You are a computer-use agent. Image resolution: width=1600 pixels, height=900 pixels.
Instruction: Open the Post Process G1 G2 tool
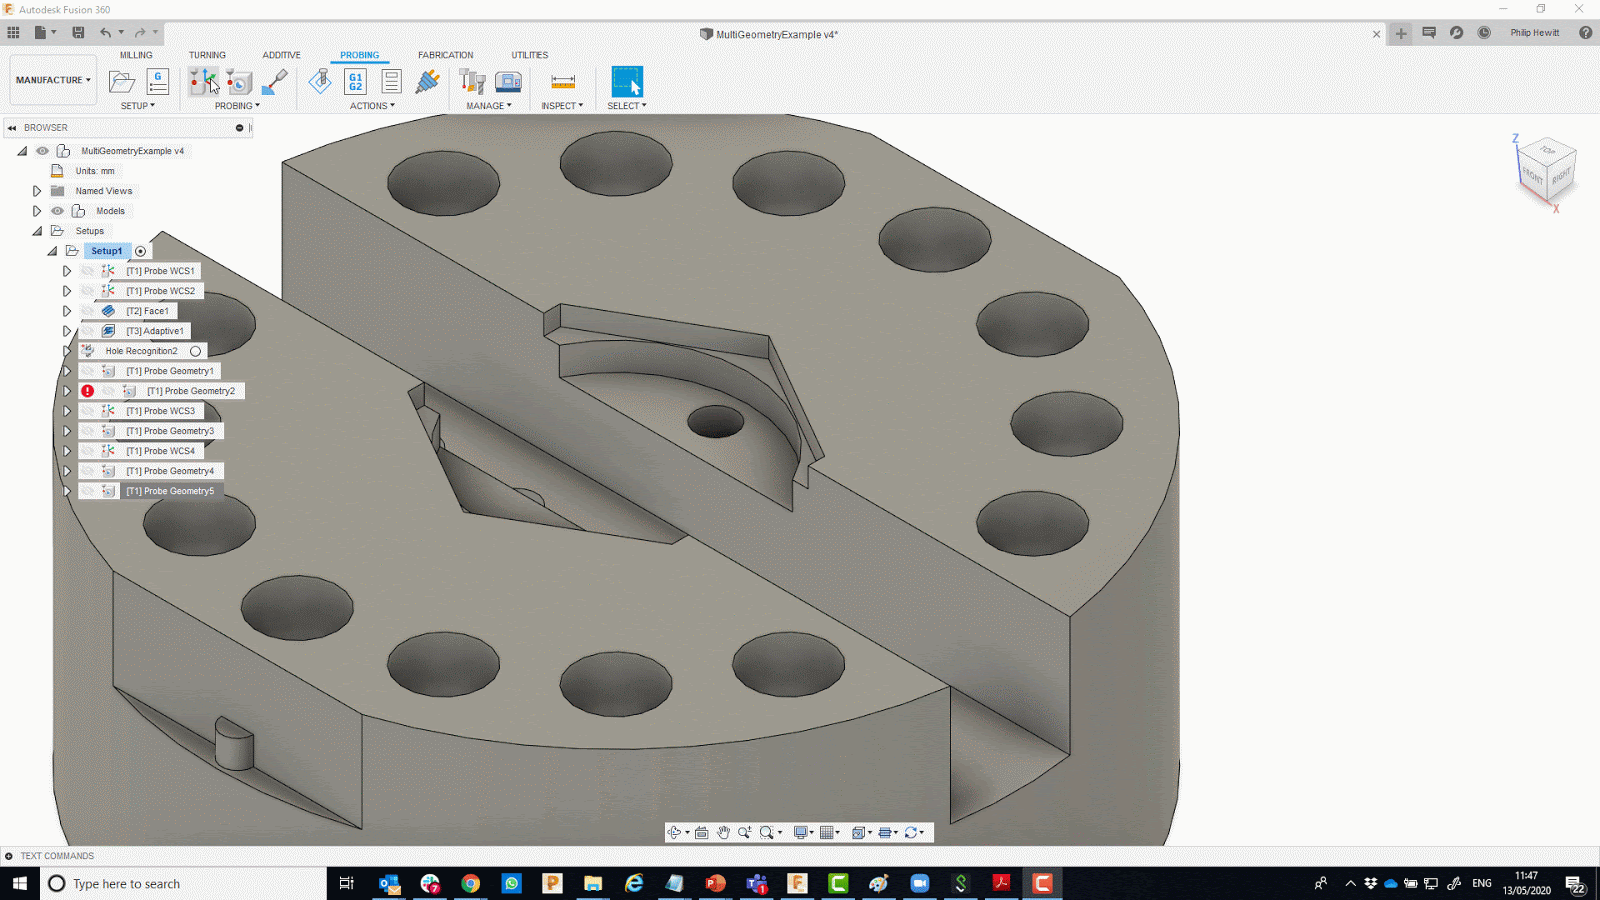point(355,82)
